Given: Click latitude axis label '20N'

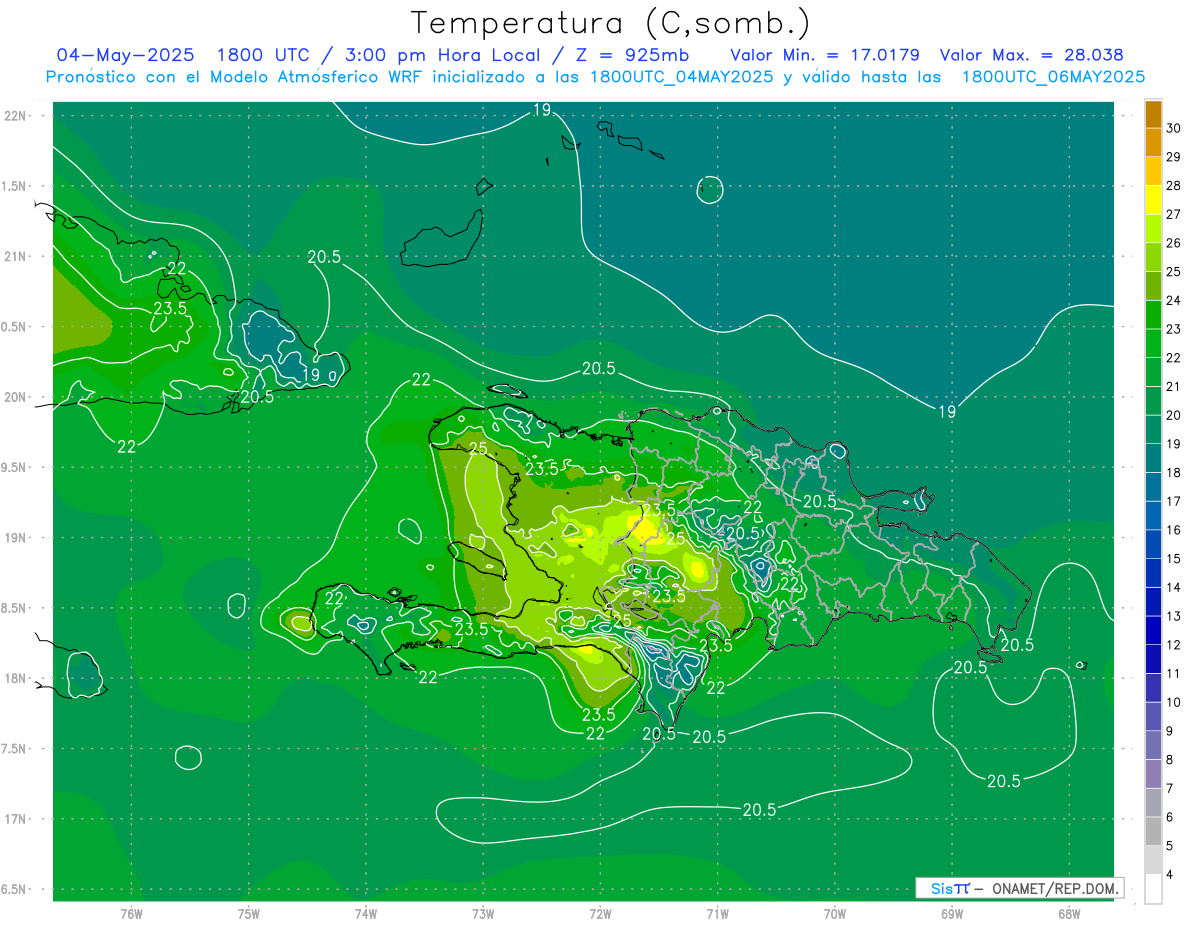Looking at the screenshot, I should coord(15,397).
